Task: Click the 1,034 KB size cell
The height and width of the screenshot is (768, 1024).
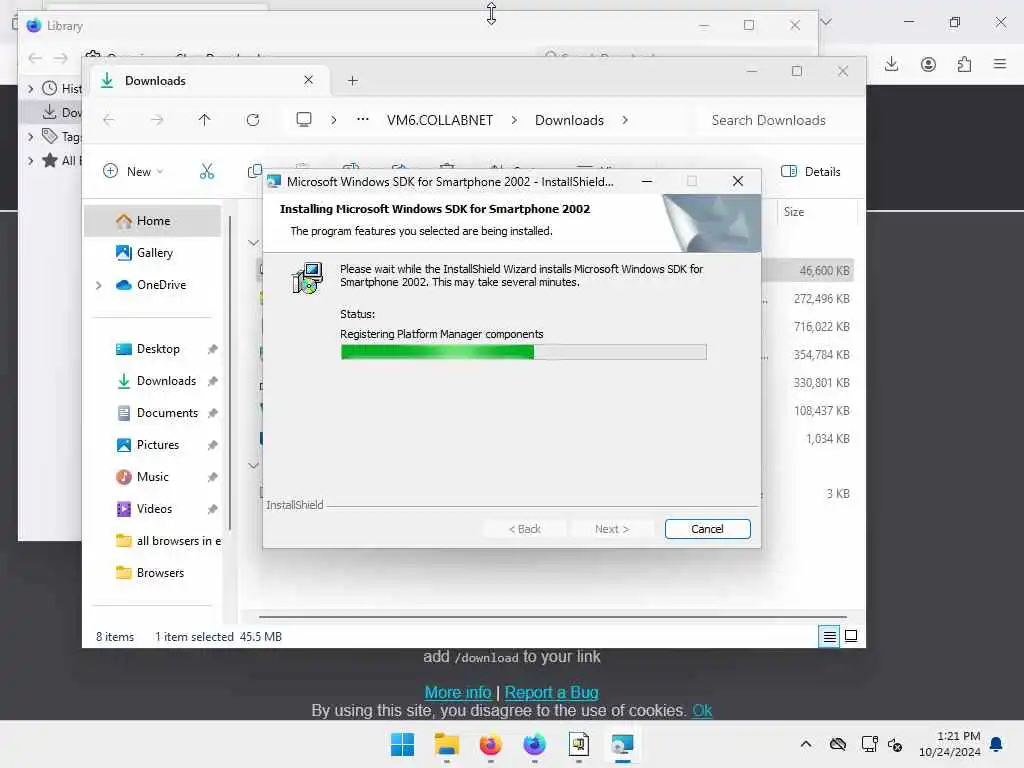Action: (x=827, y=439)
